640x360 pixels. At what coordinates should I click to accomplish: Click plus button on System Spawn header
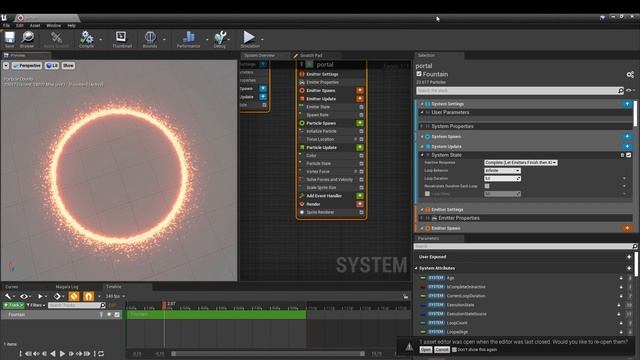[x=627, y=136]
